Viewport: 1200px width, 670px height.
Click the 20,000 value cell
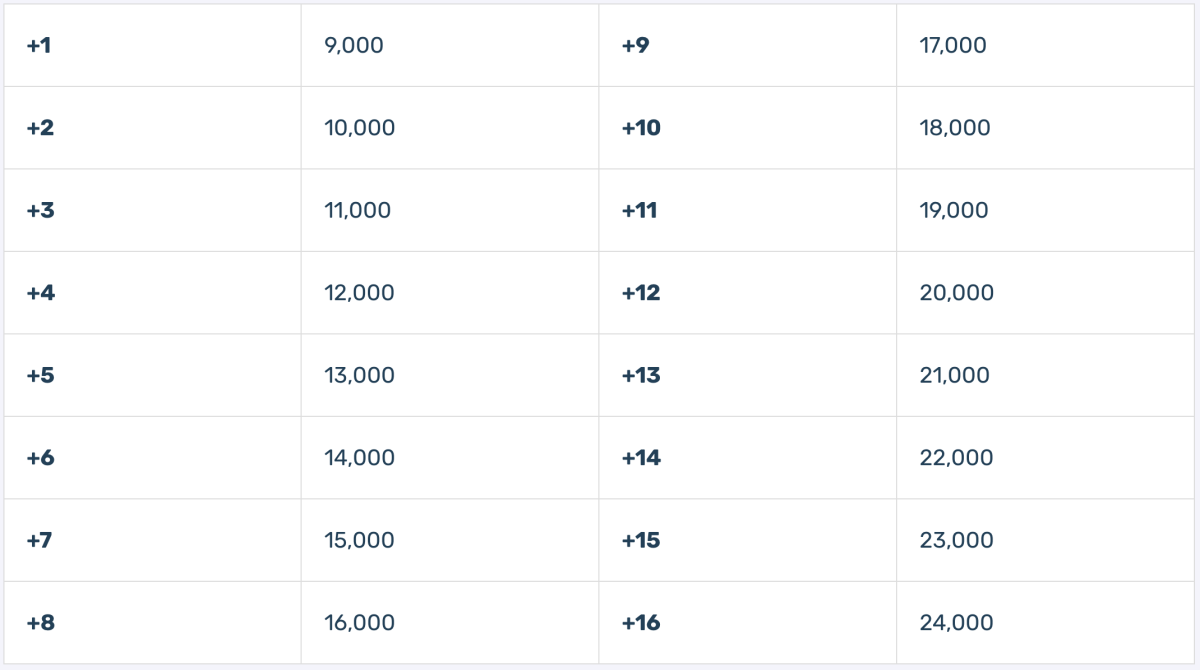tap(1046, 293)
